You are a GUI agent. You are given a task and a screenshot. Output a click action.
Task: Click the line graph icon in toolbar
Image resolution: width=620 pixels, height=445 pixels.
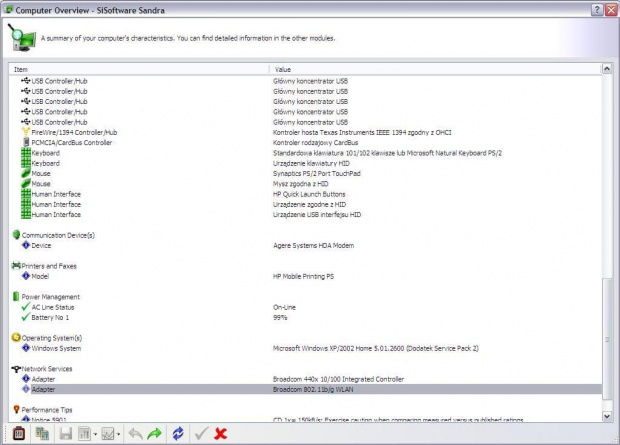tap(108, 434)
